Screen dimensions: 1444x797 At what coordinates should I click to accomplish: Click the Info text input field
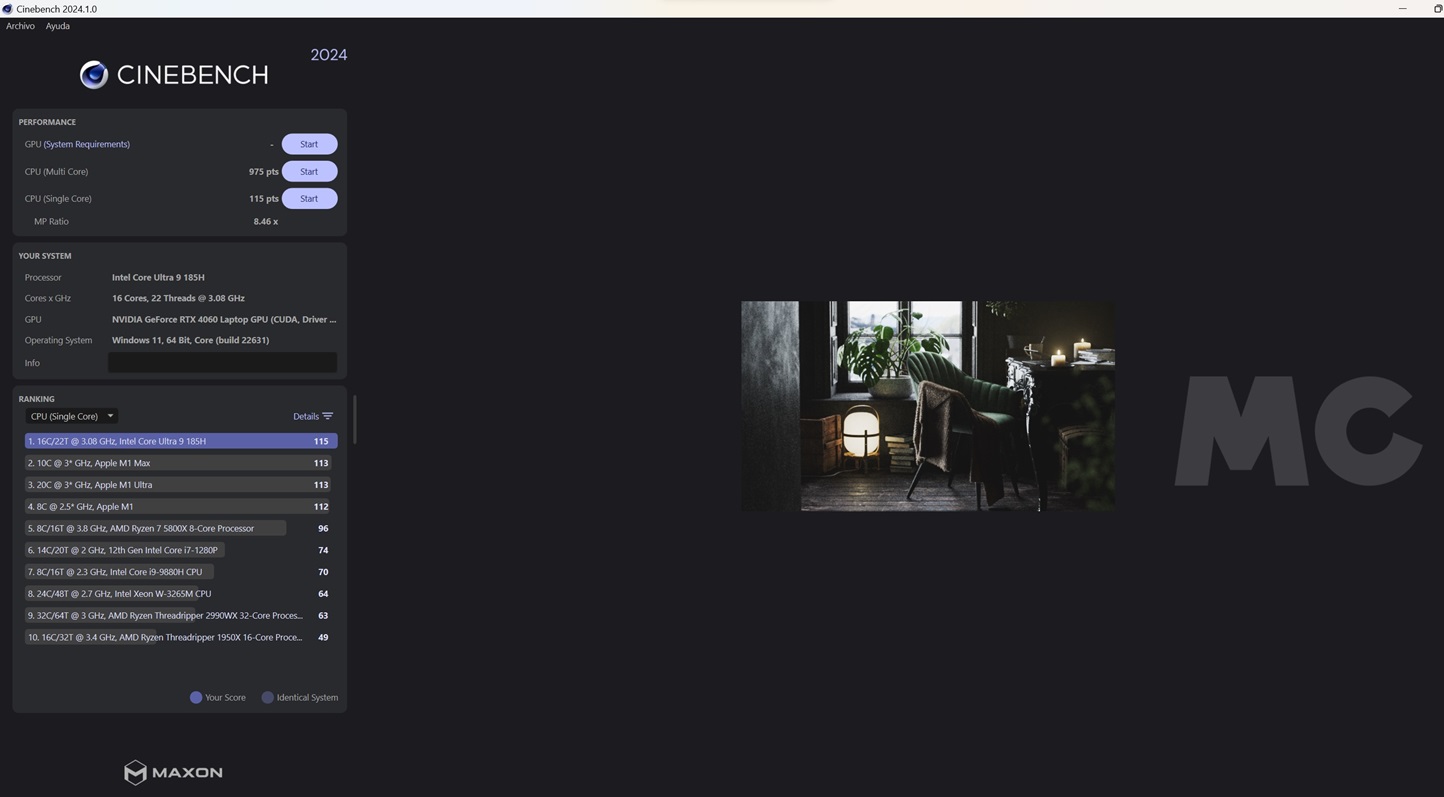(222, 363)
